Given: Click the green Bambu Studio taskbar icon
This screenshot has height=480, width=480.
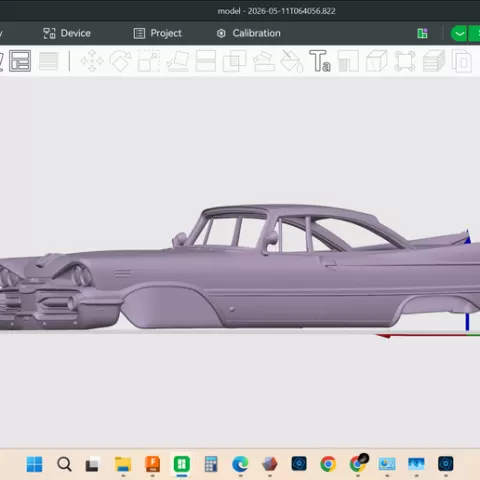Looking at the screenshot, I should 182,464.
